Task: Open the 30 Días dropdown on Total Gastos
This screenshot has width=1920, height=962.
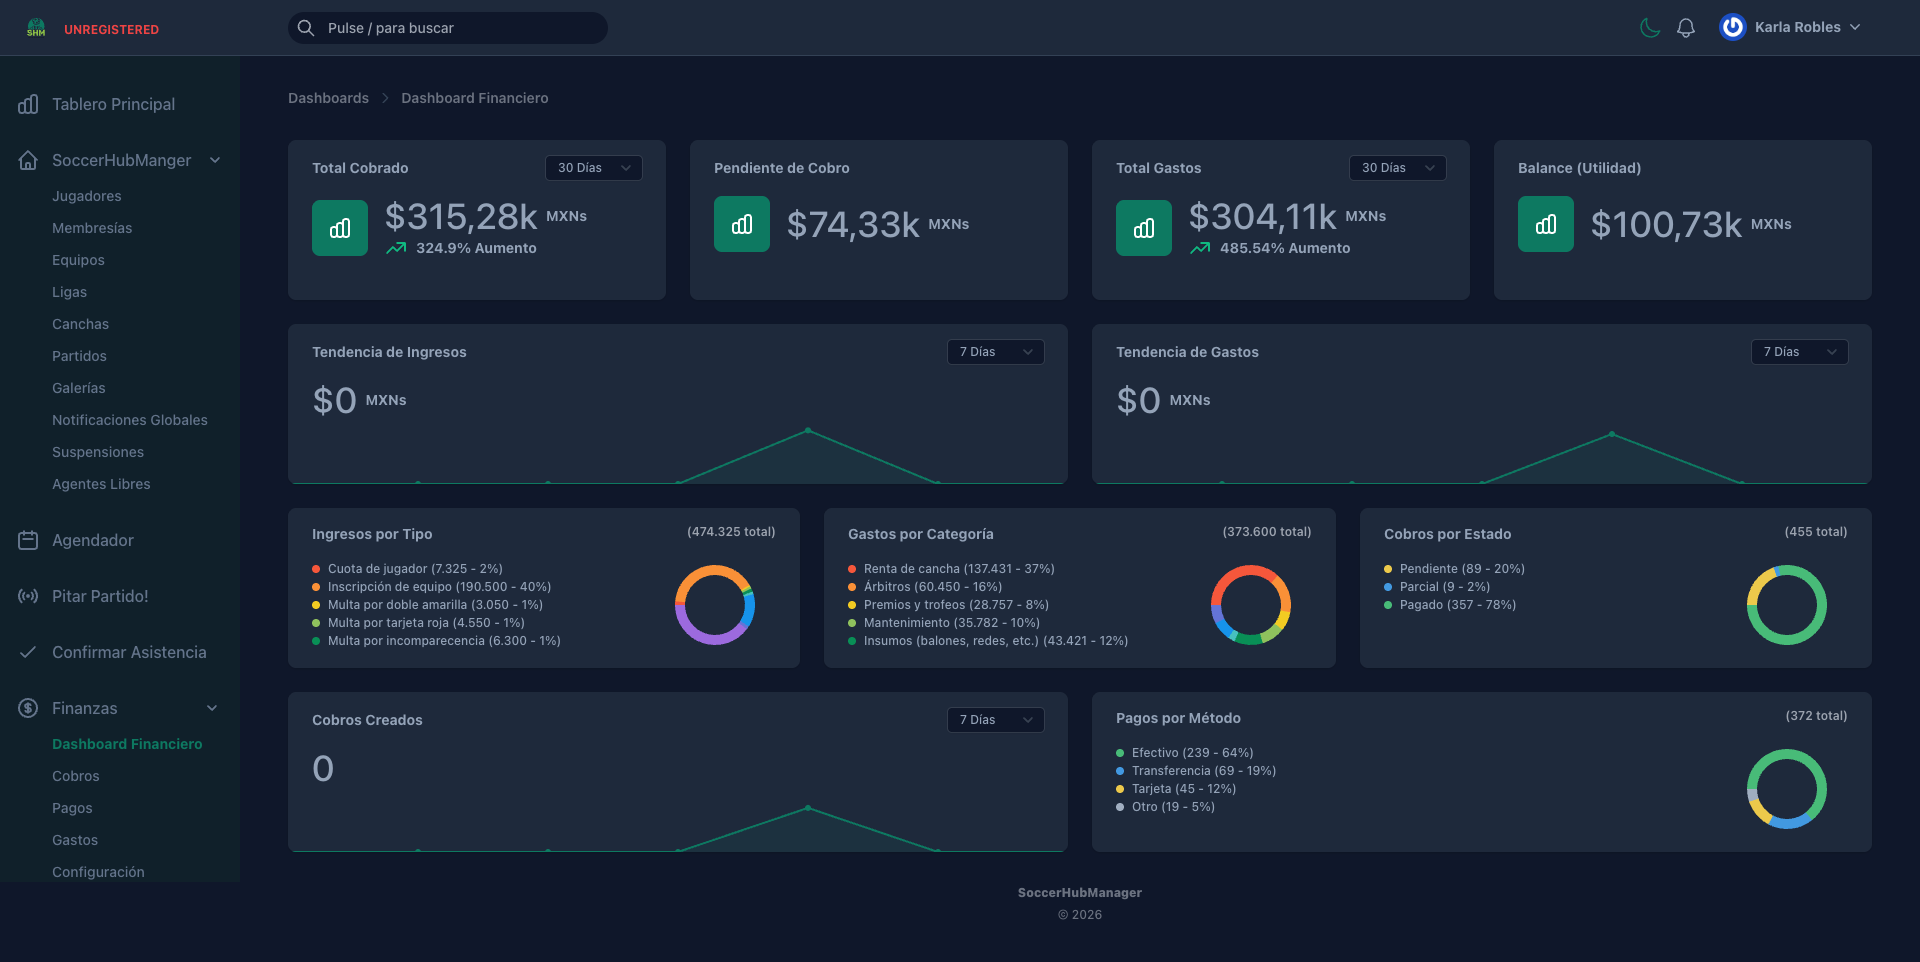Action: click(1397, 168)
